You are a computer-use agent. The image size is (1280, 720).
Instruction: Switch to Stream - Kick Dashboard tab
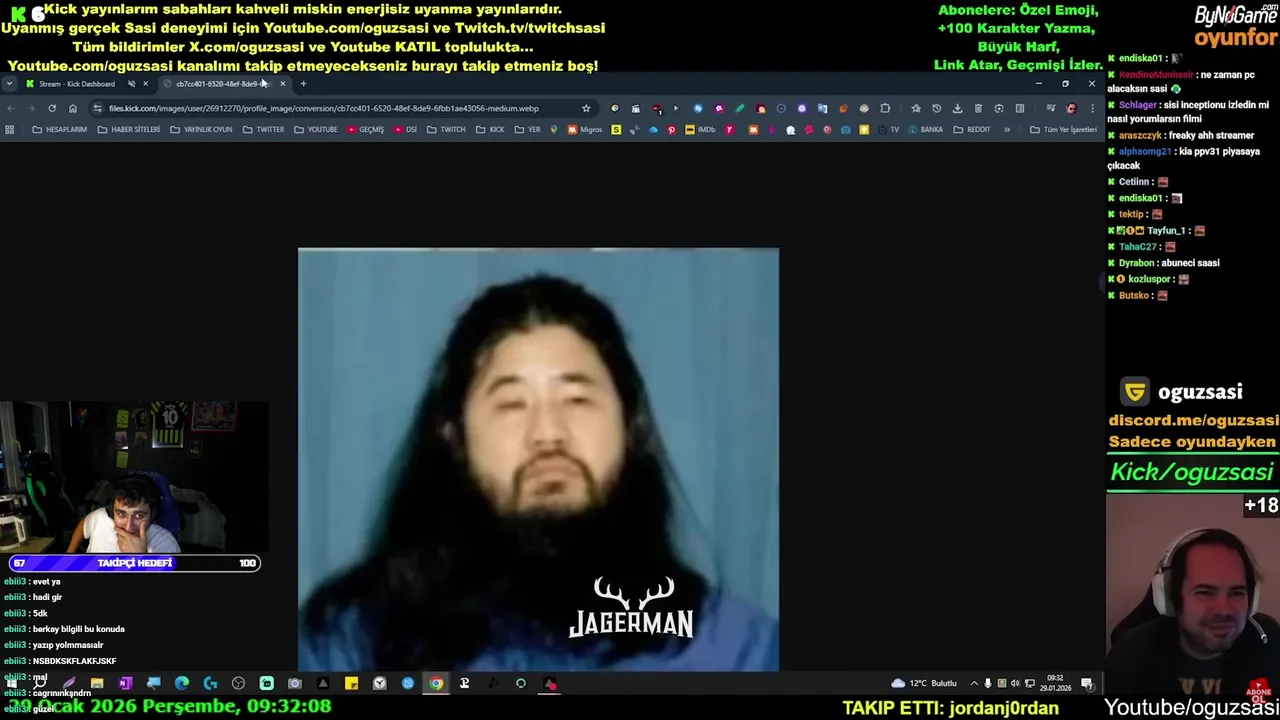pos(77,84)
